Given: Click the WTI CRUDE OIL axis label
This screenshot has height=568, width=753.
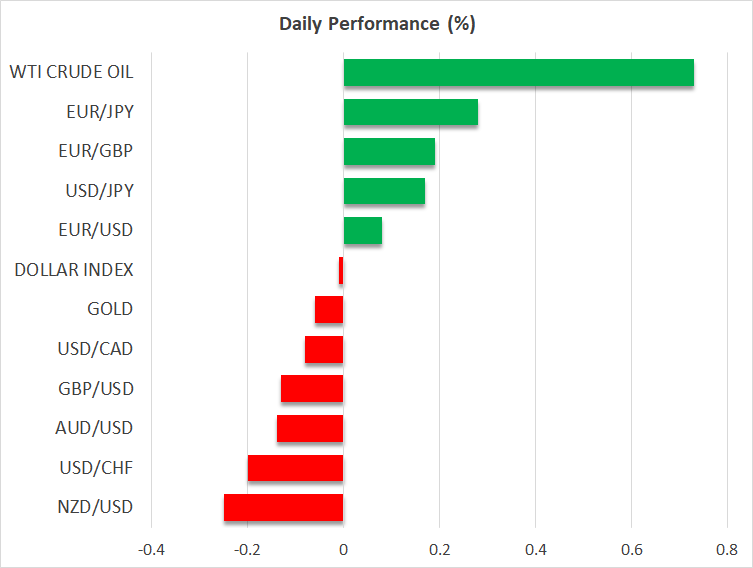Looking at the screenshot, I should pos(71,72).
